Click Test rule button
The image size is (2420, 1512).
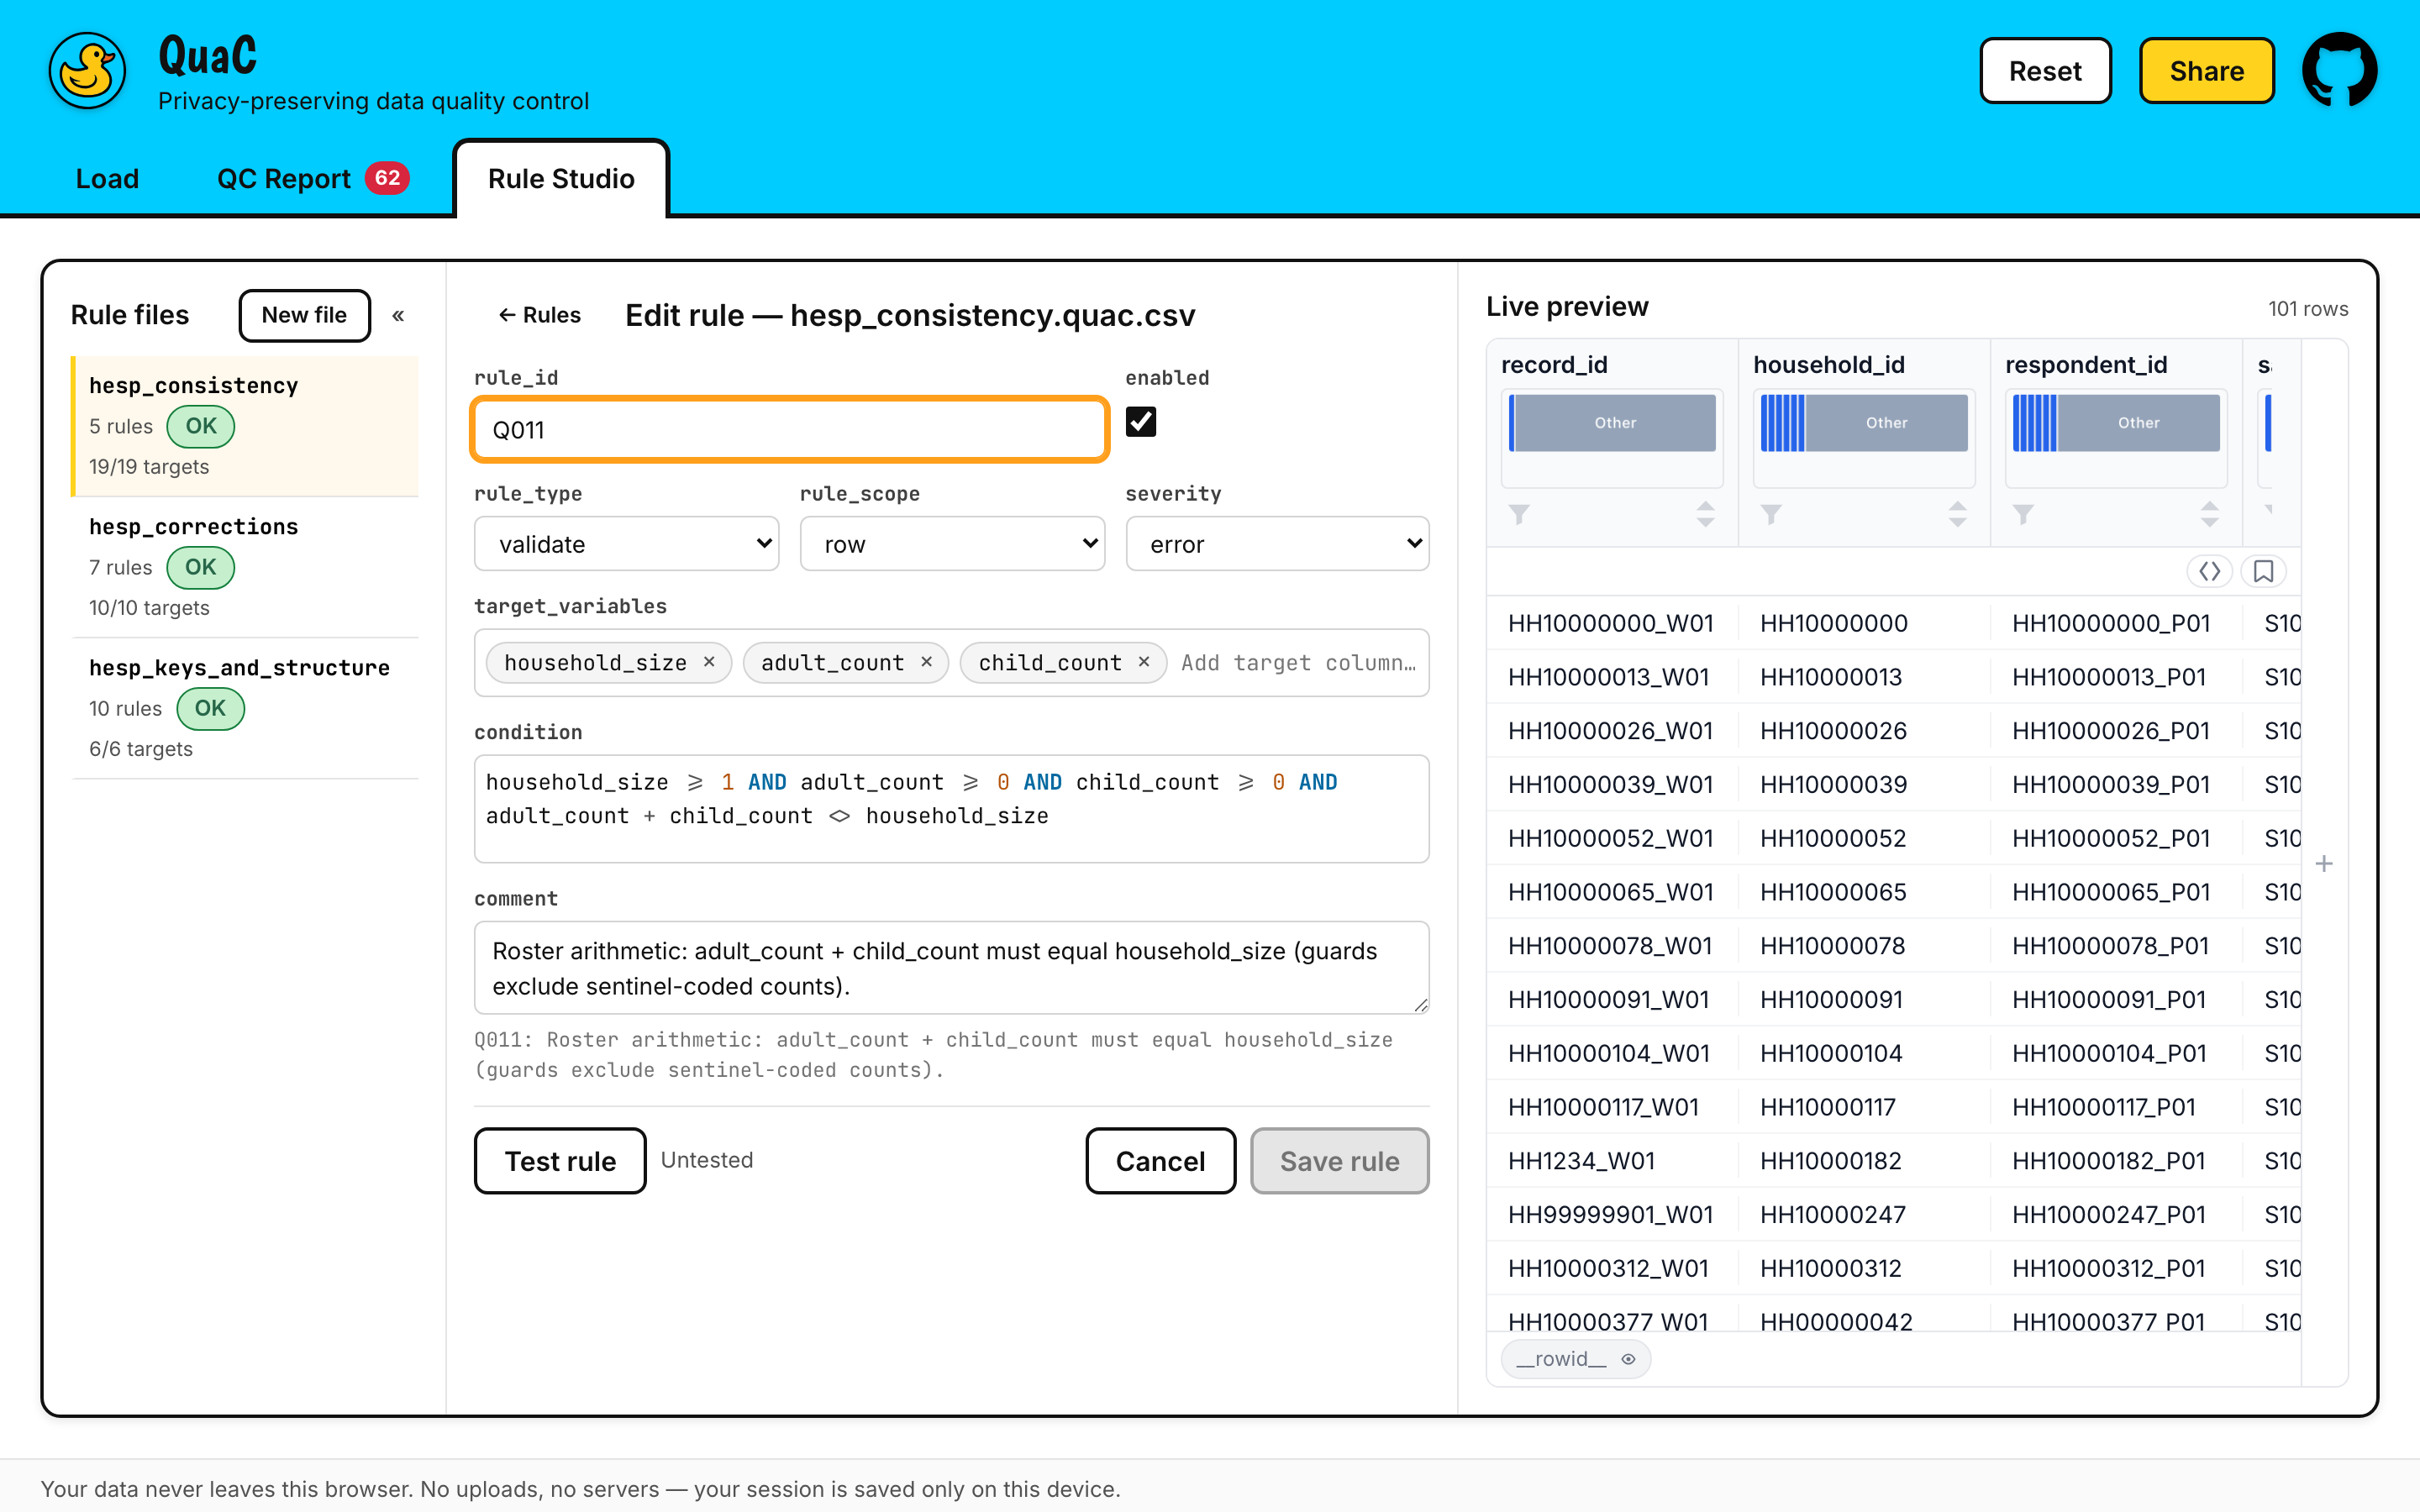(560, 1161)
